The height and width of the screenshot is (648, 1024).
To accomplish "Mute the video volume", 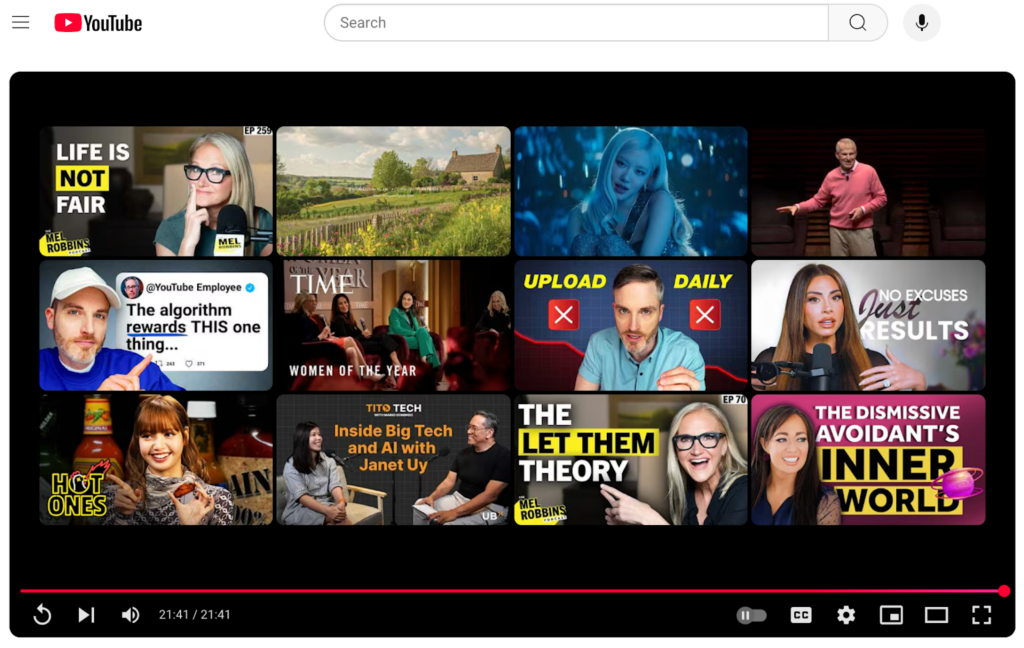I will point(130,615).
